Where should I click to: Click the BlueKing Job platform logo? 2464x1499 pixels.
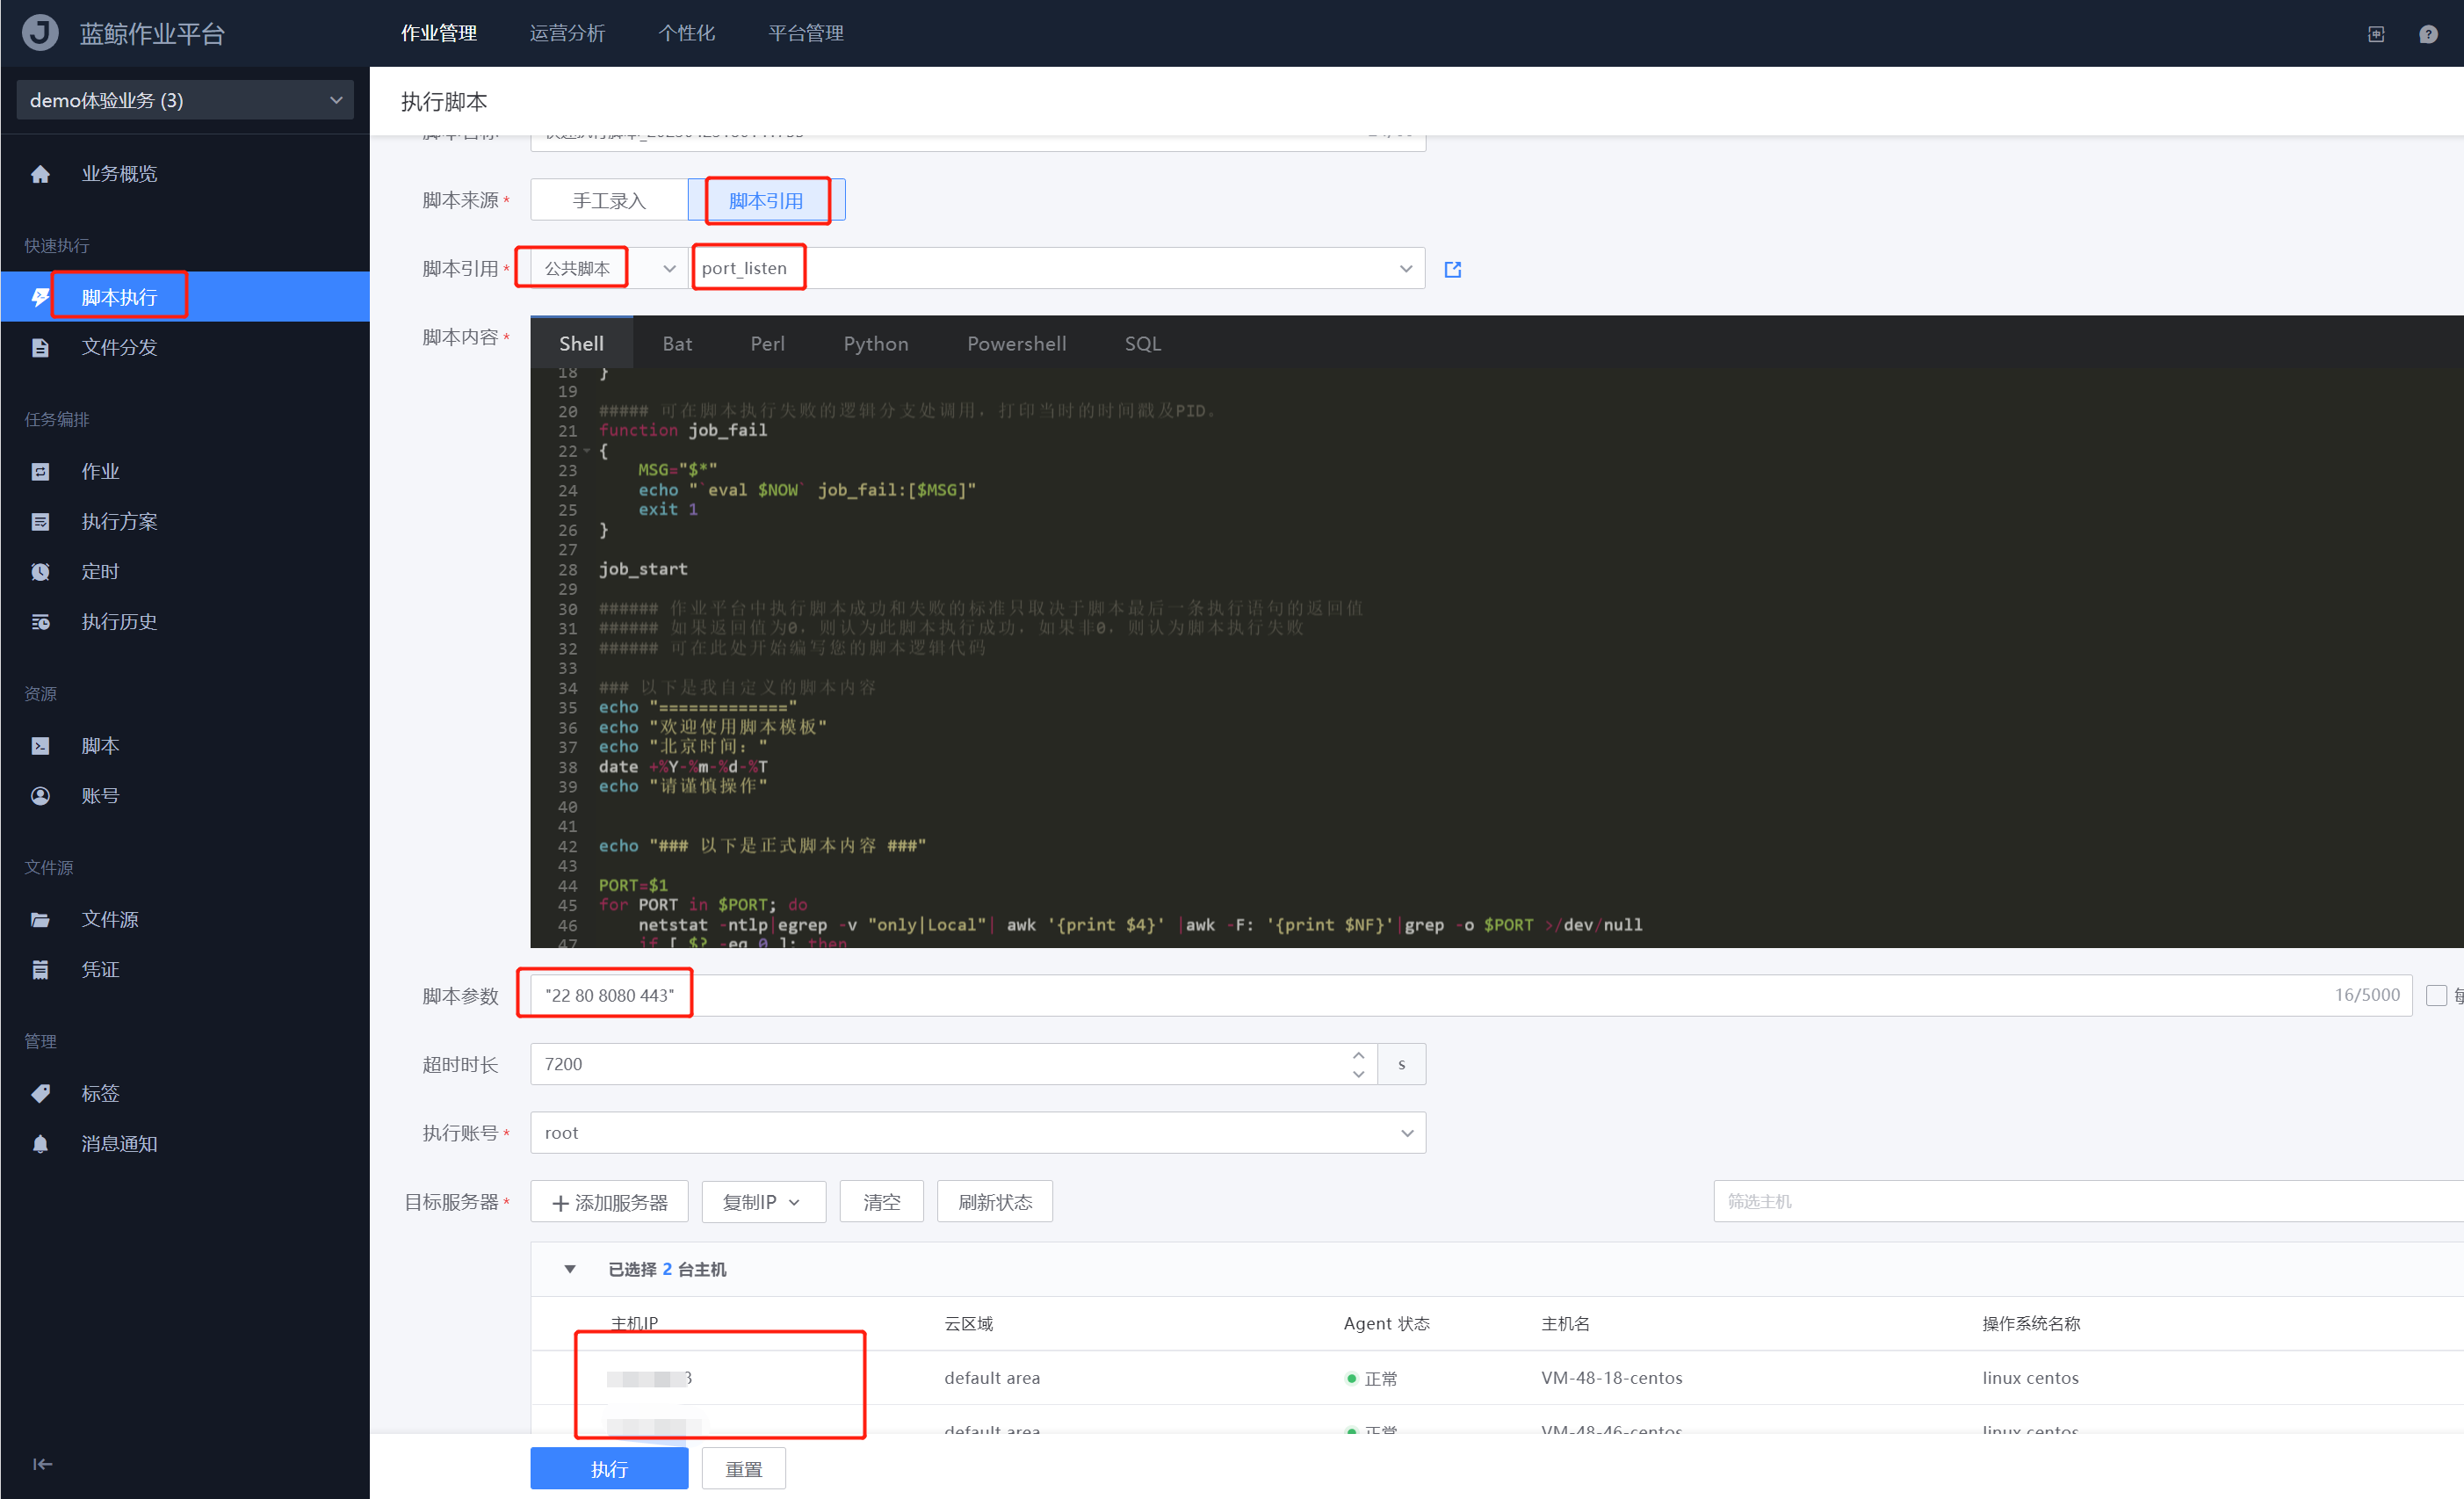41,33
